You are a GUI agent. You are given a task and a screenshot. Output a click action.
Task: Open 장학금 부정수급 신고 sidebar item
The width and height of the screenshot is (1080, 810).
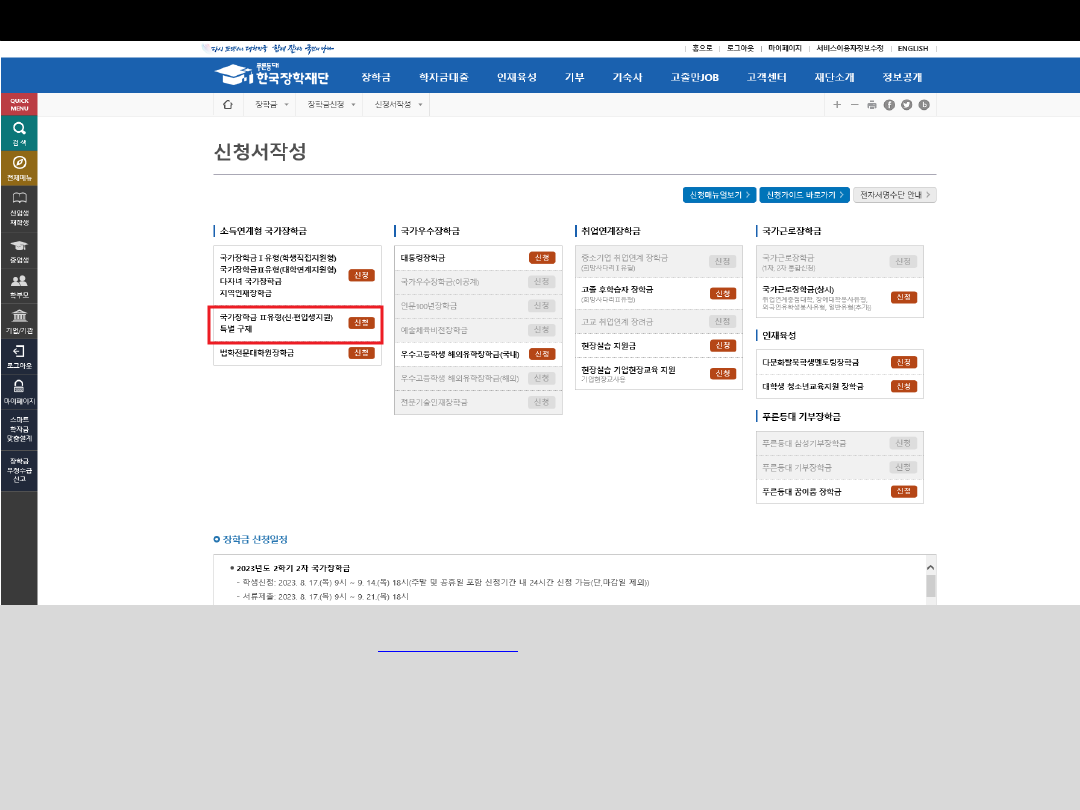(x=19, y=470)
